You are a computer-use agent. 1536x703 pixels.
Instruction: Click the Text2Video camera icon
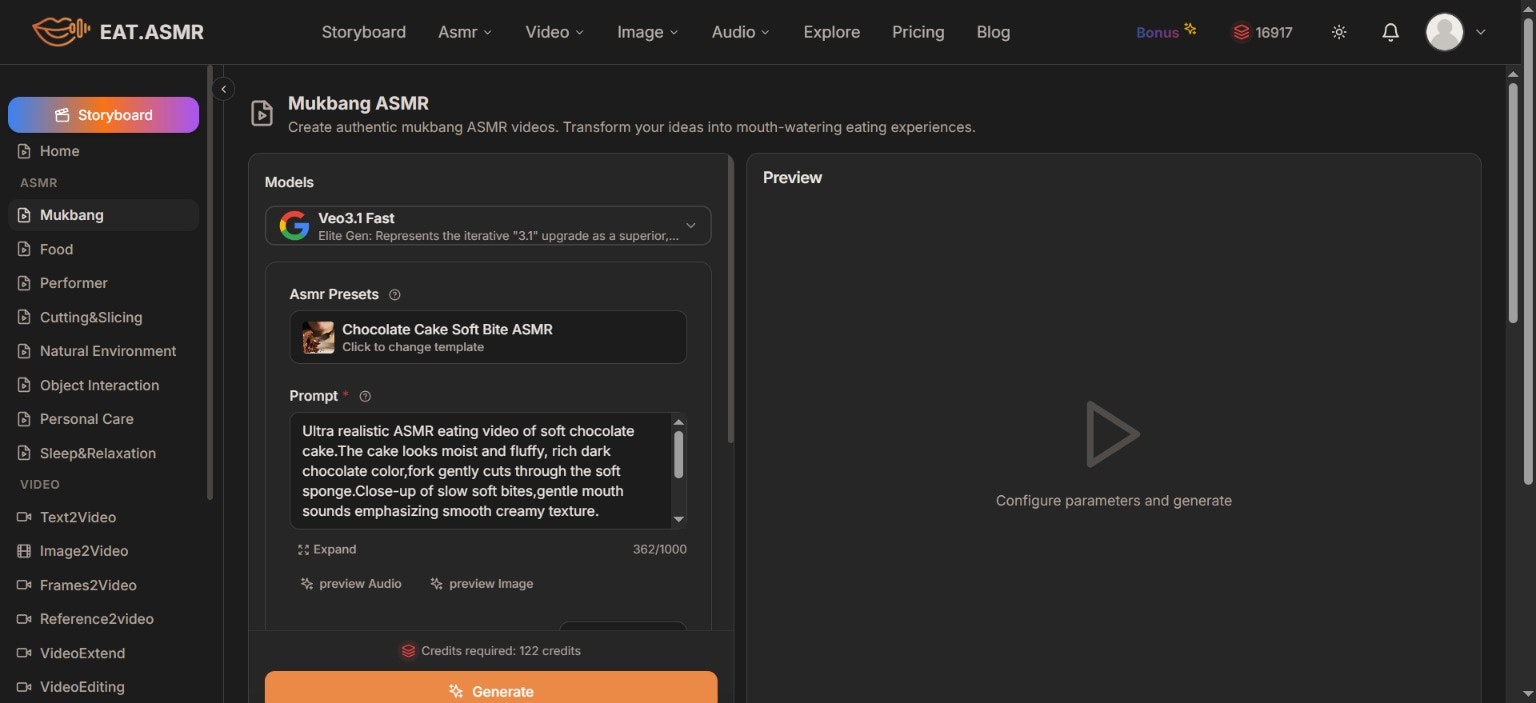point(24,517)
